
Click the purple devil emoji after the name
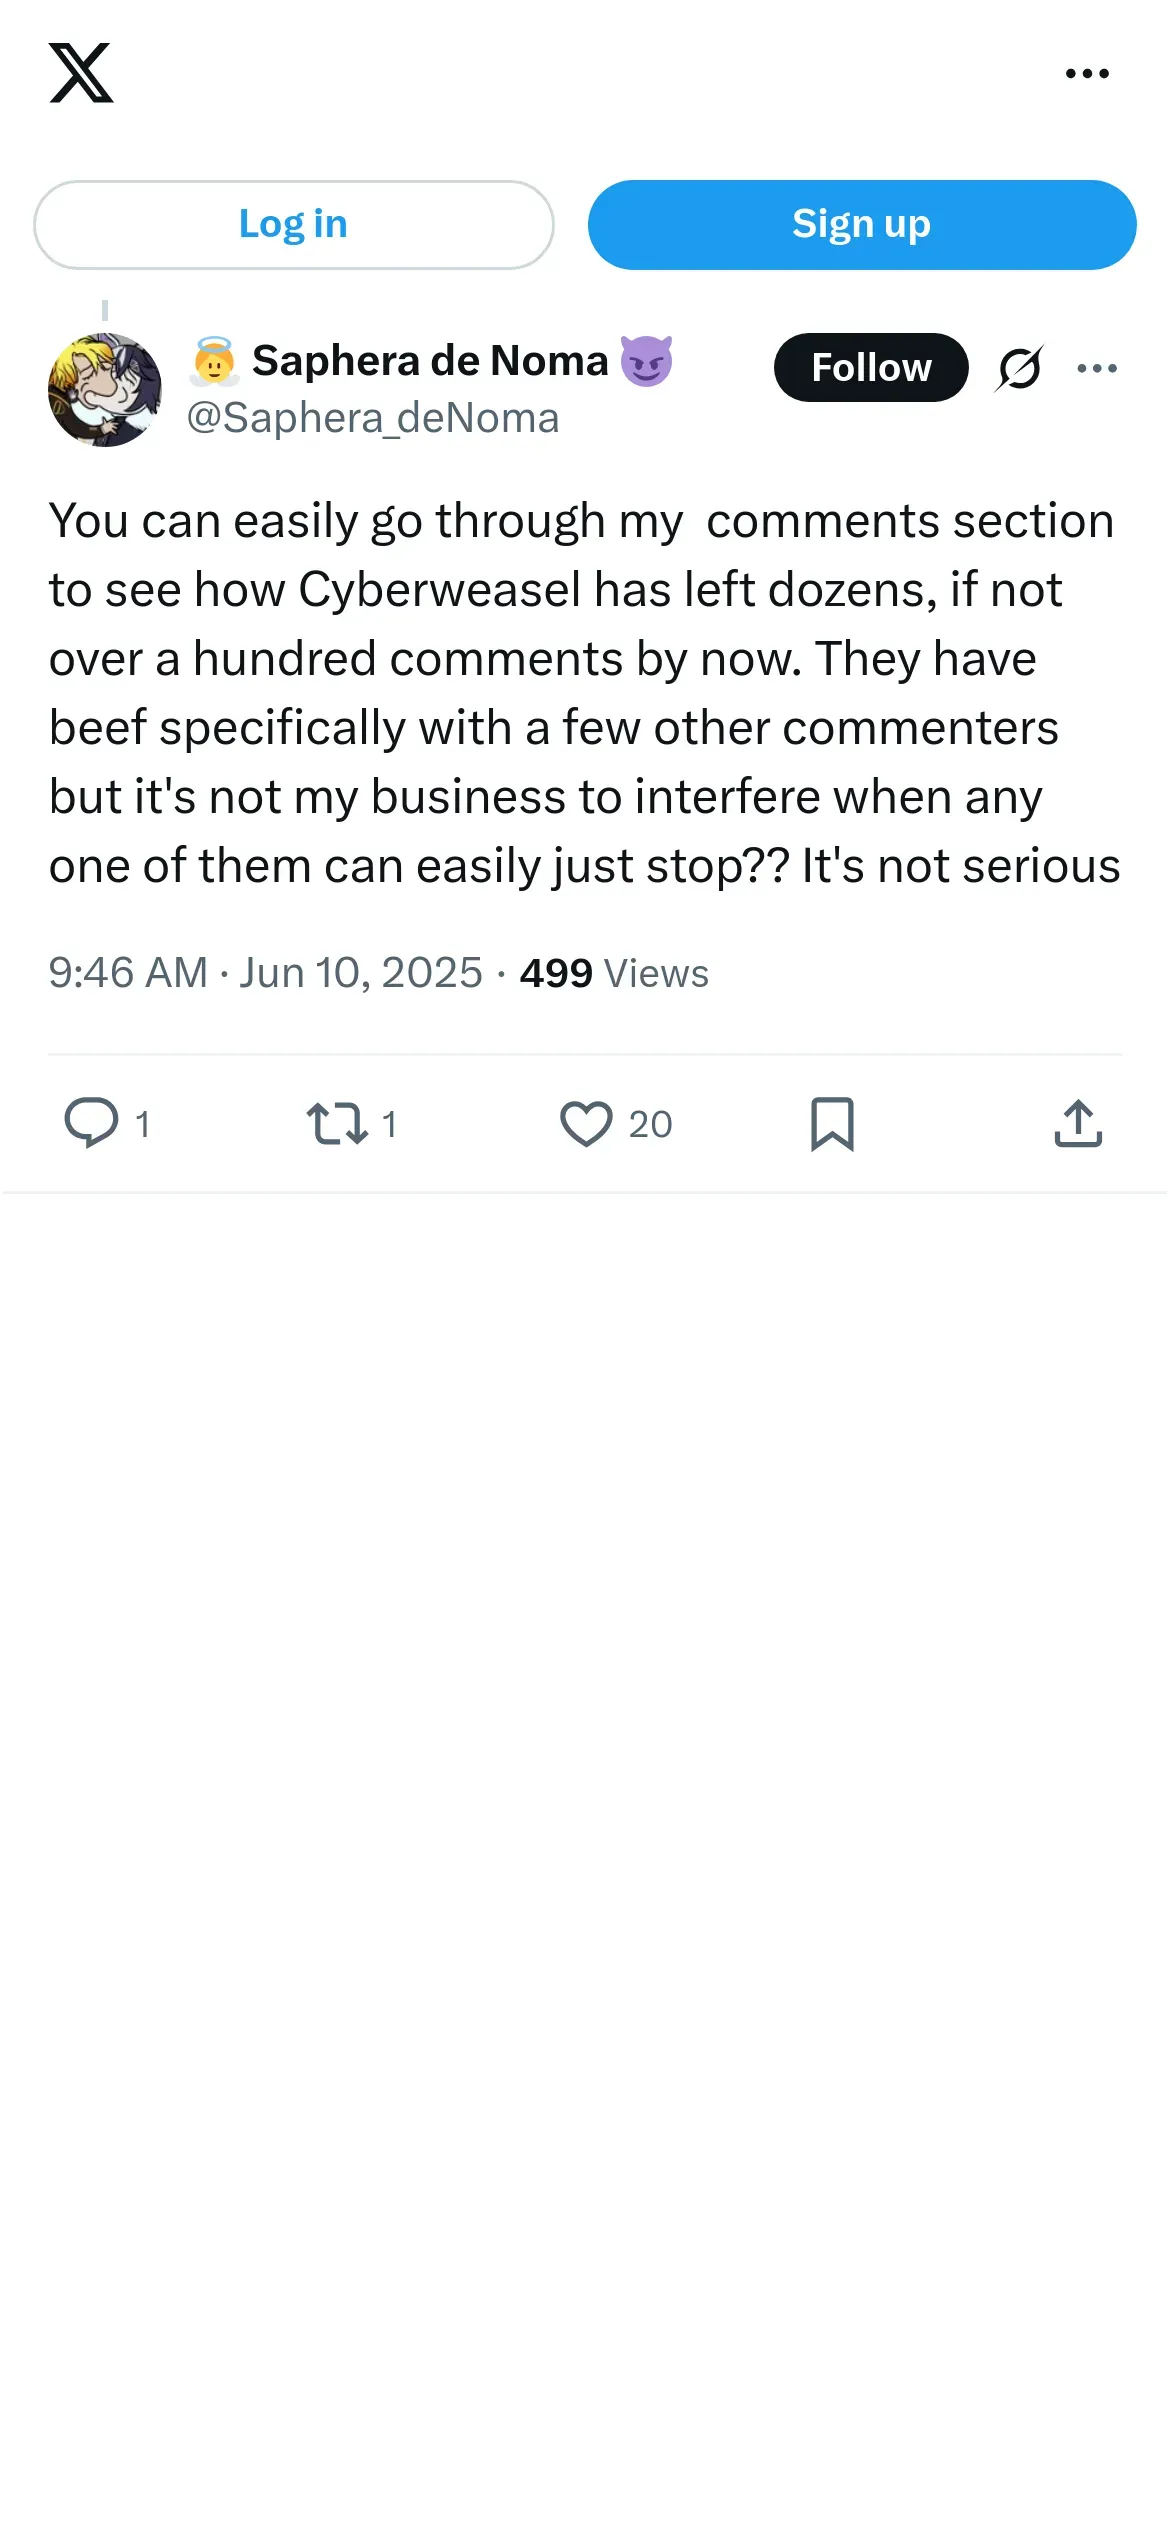[646, 361]
